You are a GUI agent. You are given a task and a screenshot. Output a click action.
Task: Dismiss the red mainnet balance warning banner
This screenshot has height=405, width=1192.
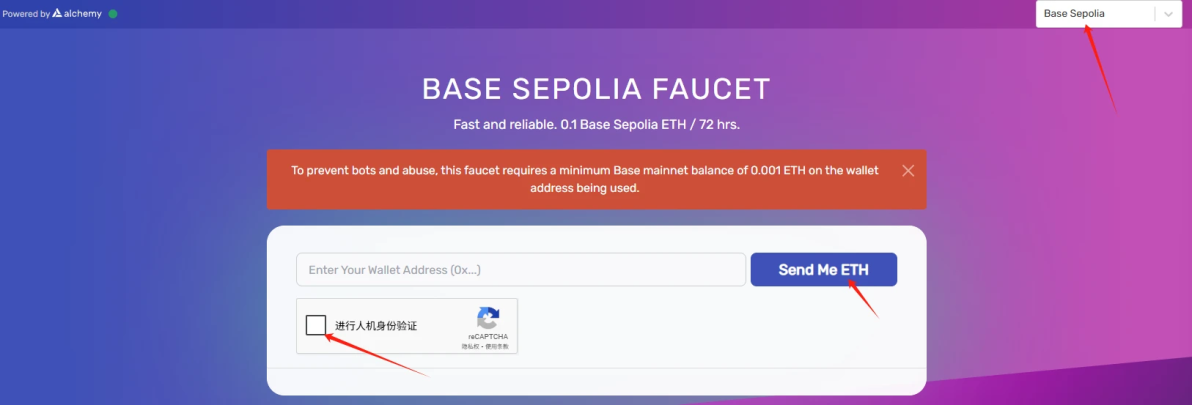908,171
